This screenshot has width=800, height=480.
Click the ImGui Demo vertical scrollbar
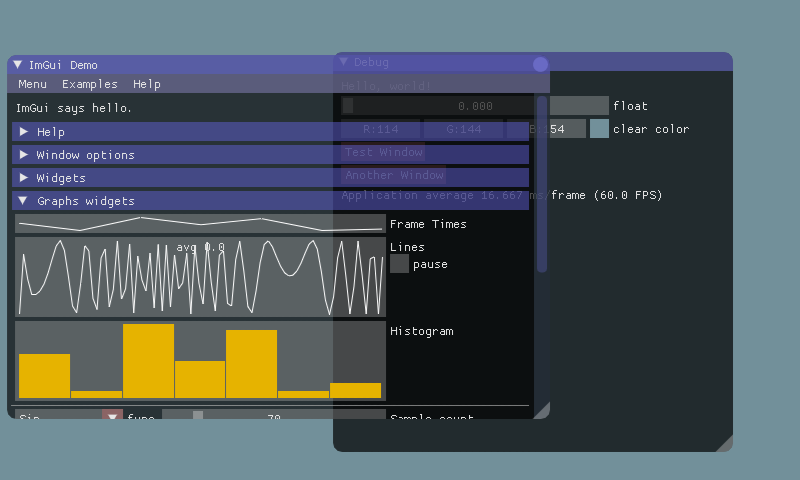tap(542, 184)
